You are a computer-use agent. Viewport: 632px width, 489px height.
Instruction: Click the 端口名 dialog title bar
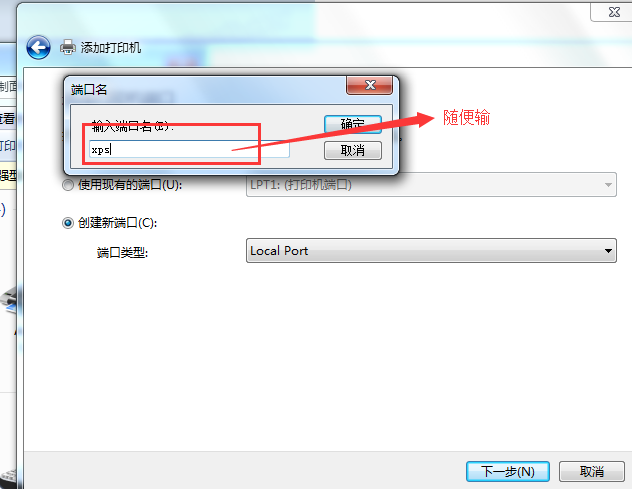(x=206, y=89)
